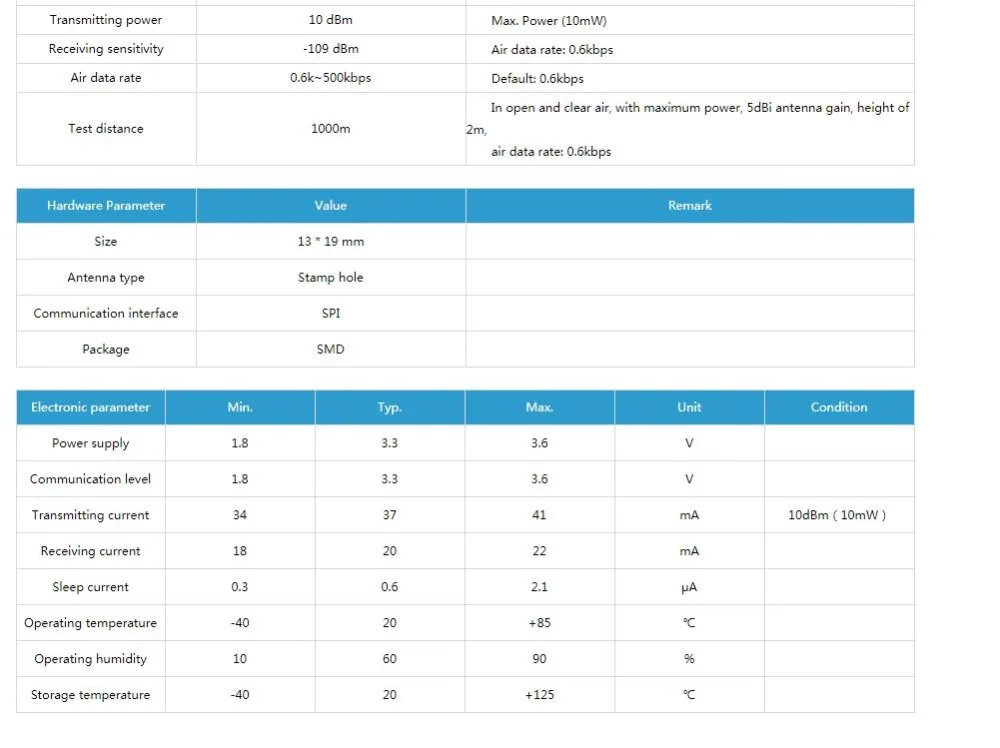Screen dimensions: 1000x748
Task: Select the 'Test distance' label
Action: [x=106, y=128]
